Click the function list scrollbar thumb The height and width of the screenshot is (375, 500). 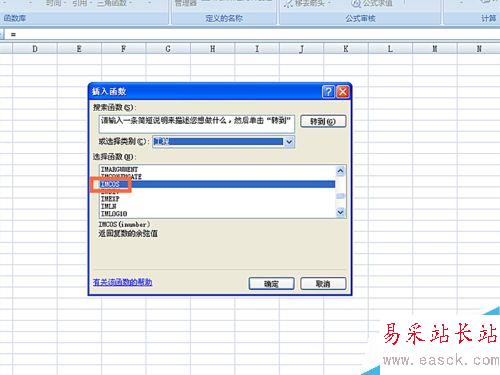pyautogui.click(x=340, y=196)
